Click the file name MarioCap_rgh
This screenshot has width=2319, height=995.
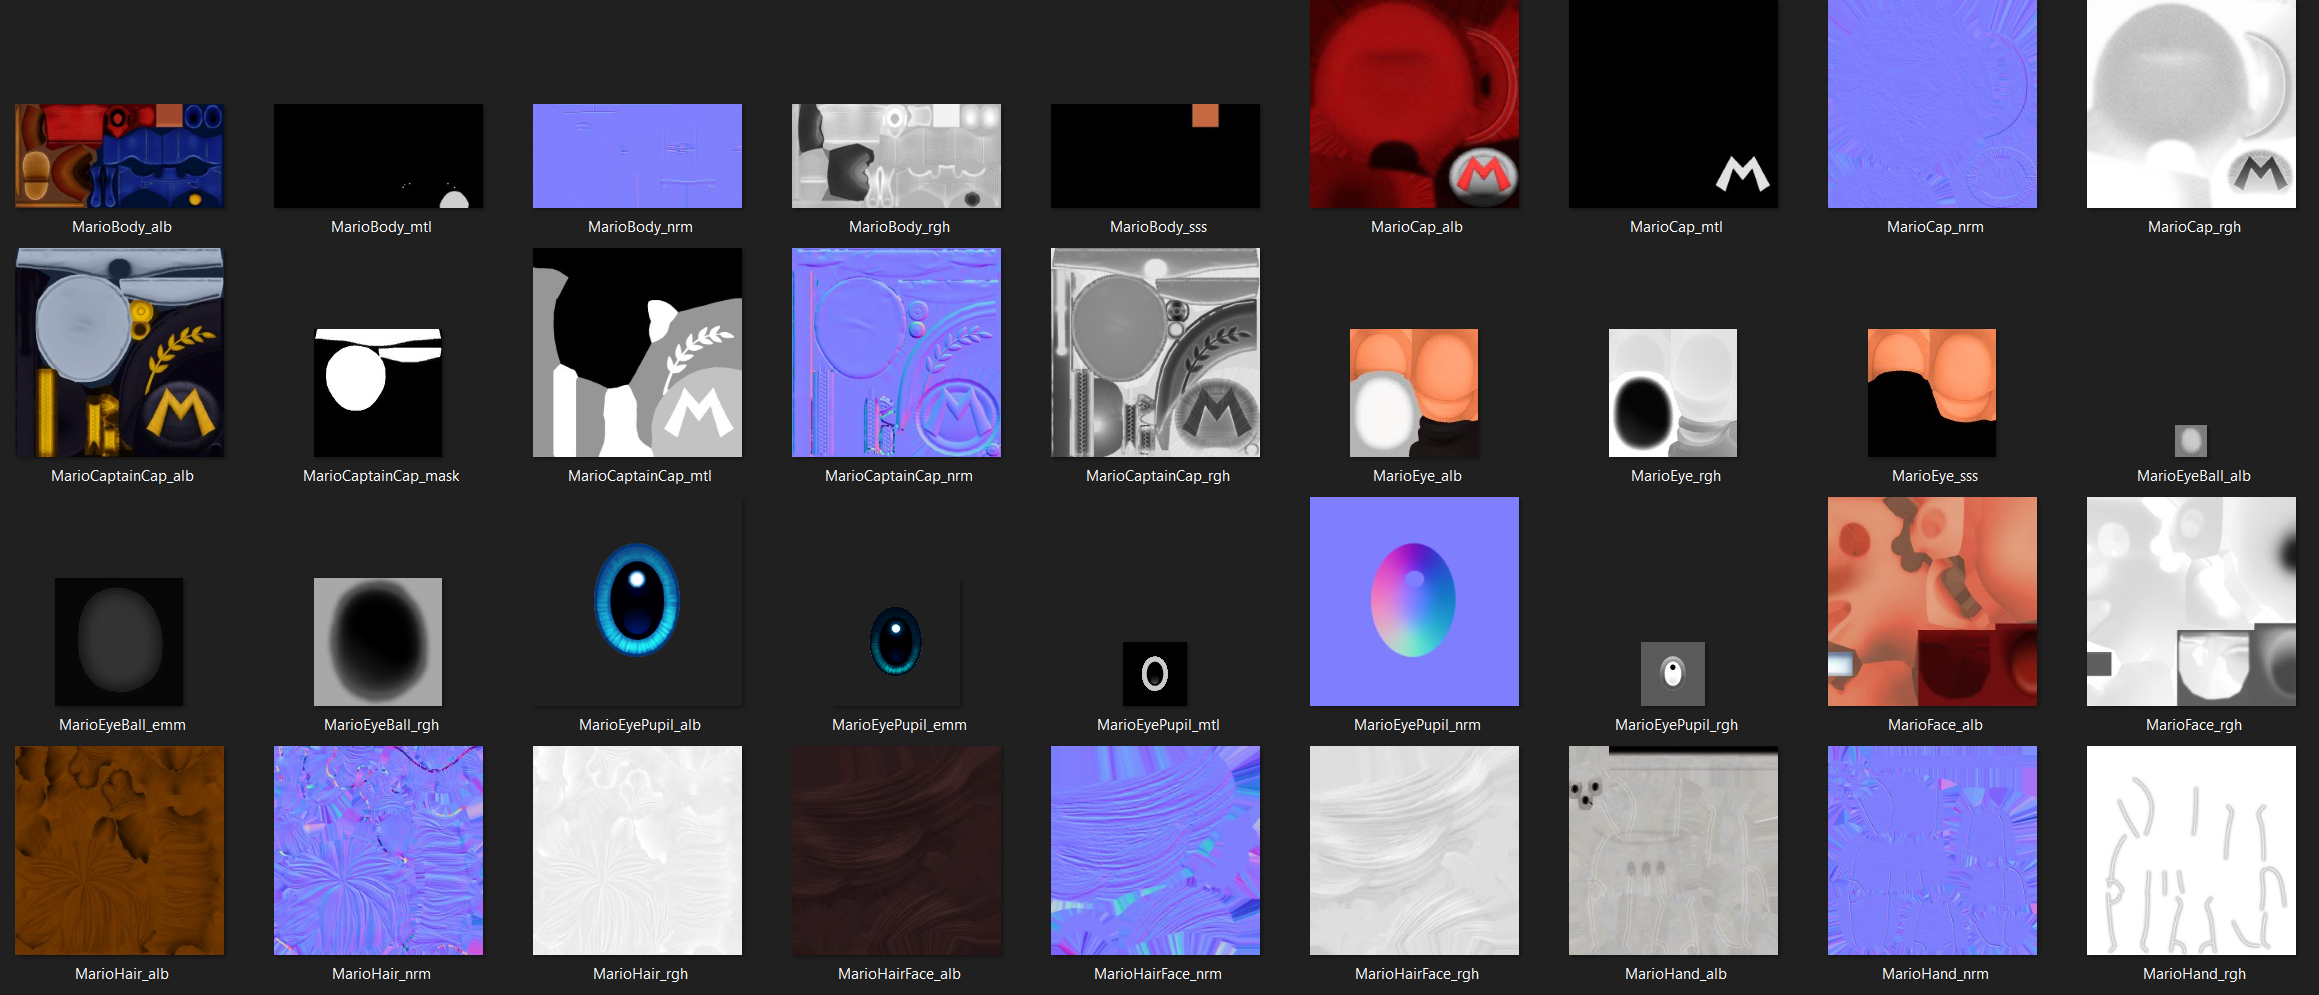pos(2194,227)
